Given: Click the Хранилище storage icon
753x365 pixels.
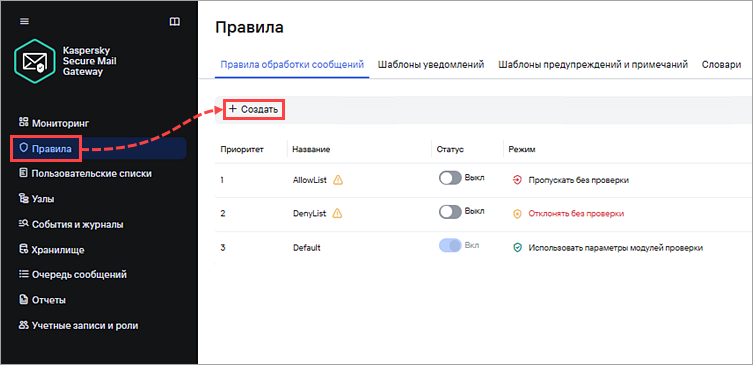Looking at the screenshot, I should [23, 249].
